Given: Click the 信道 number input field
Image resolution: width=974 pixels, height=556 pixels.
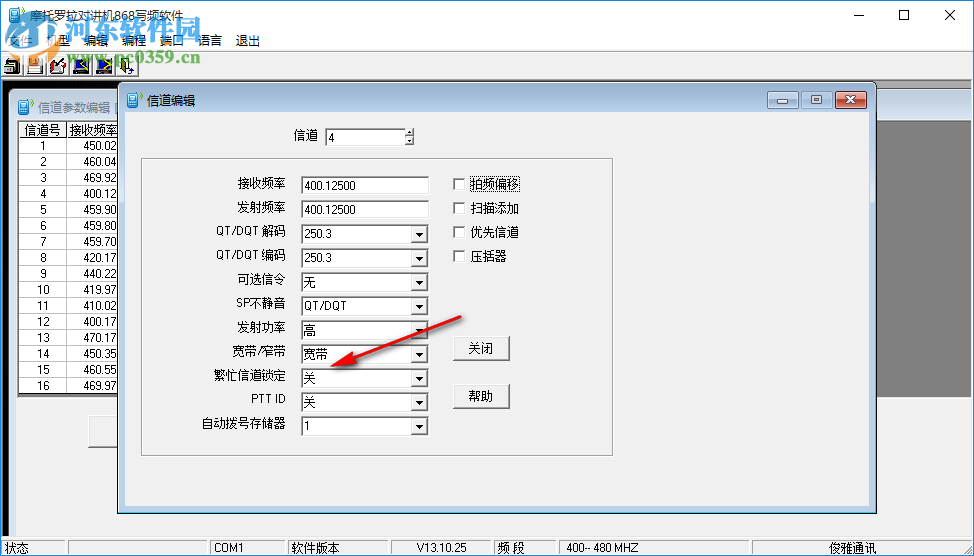Looking at the screenshot, I should (365, 137).
